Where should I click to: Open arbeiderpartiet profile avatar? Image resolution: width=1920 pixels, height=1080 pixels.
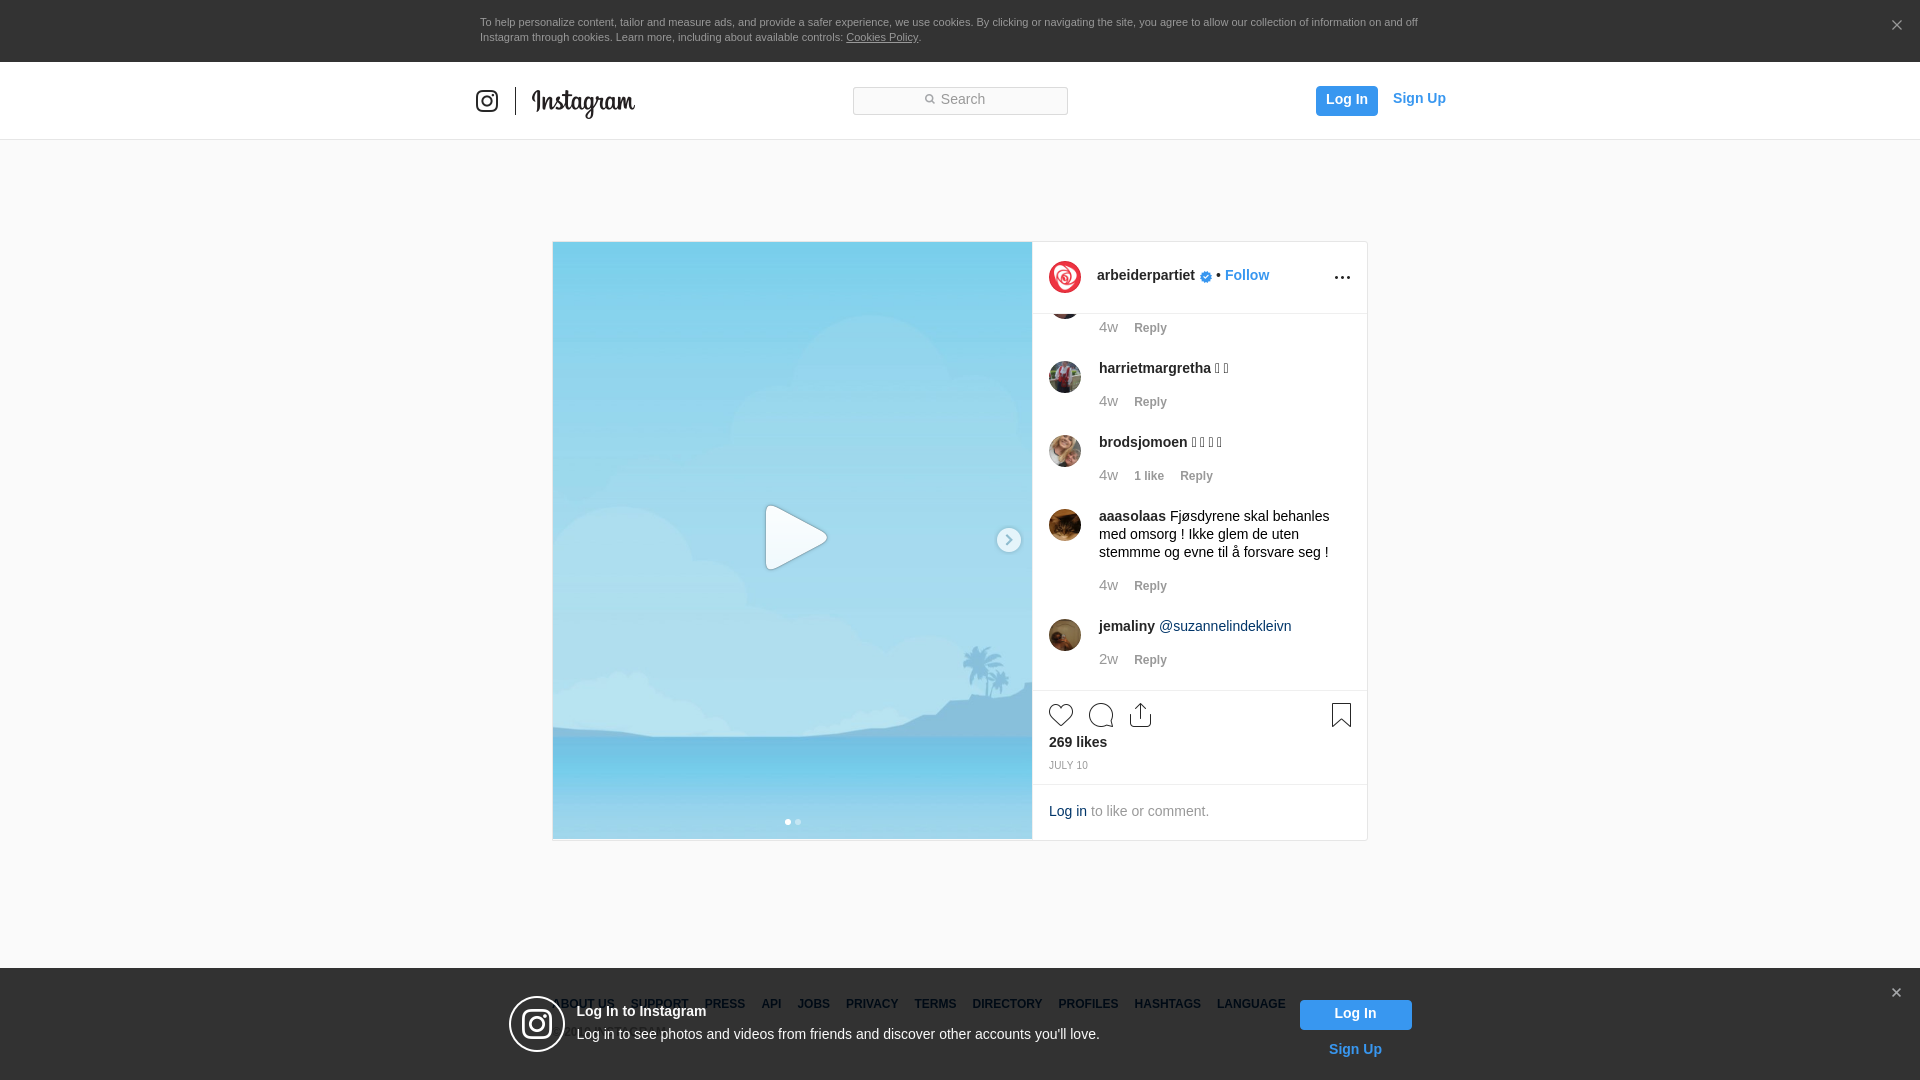point(1065,277)
